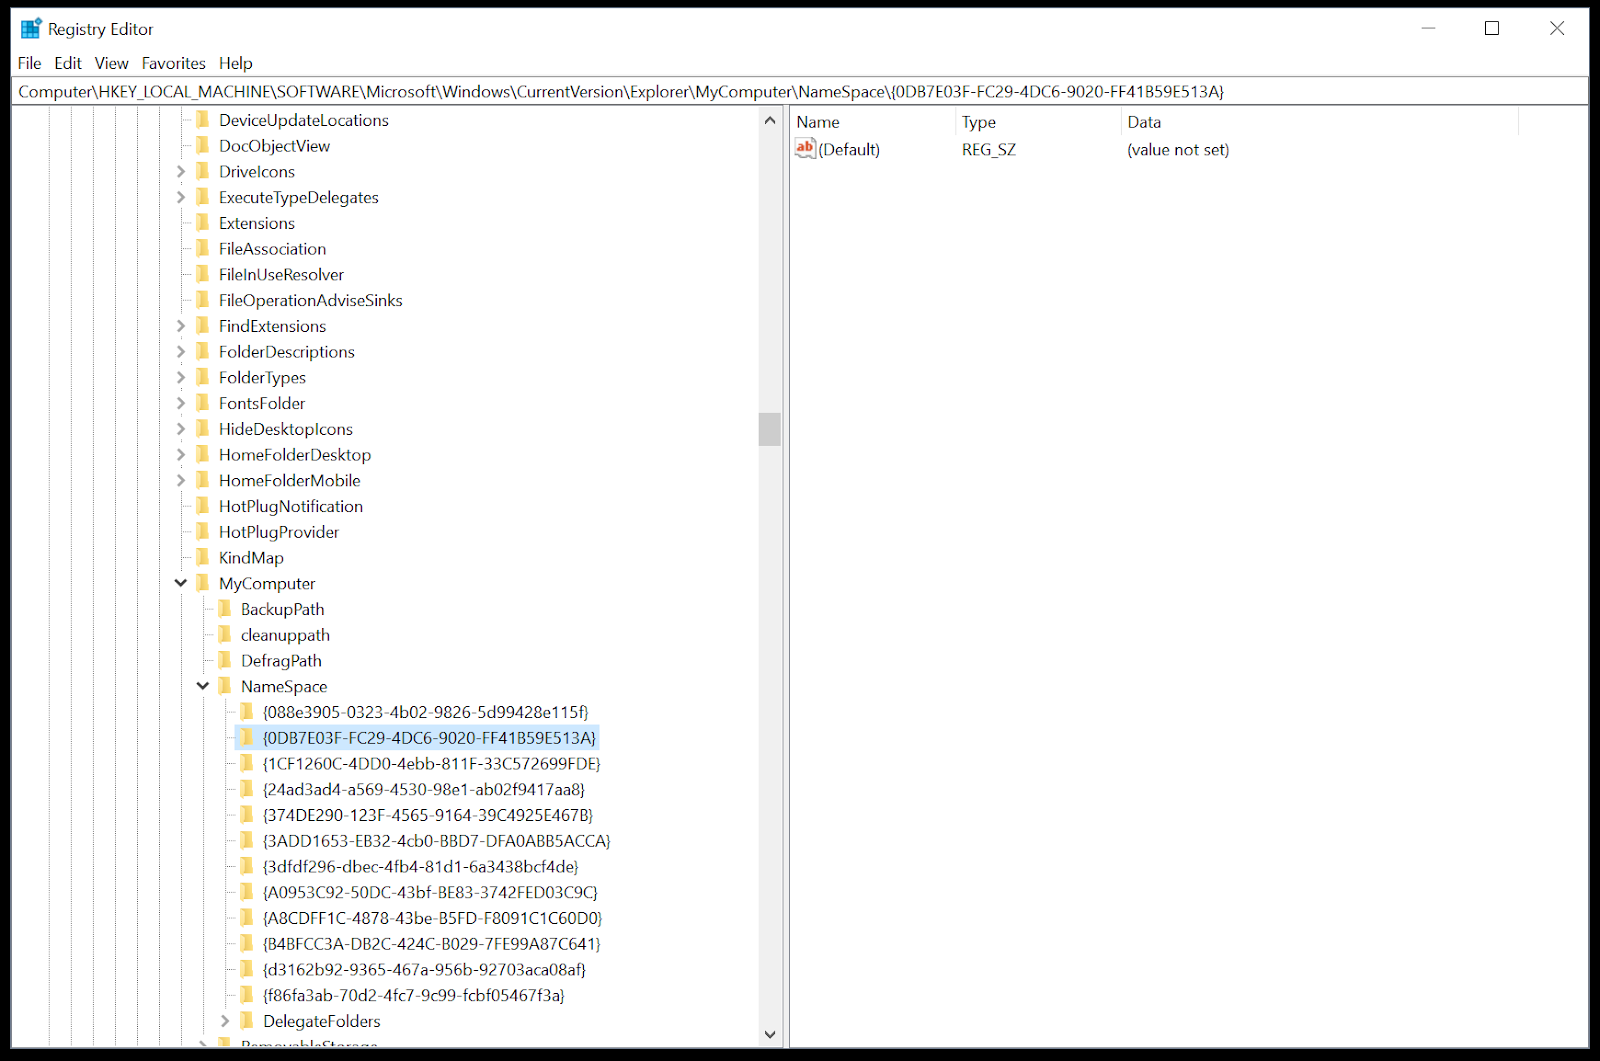Expand the ExecuteTypeDelegates key
This screenshot has width=1600, height=1061.
(x=181, y=198)
